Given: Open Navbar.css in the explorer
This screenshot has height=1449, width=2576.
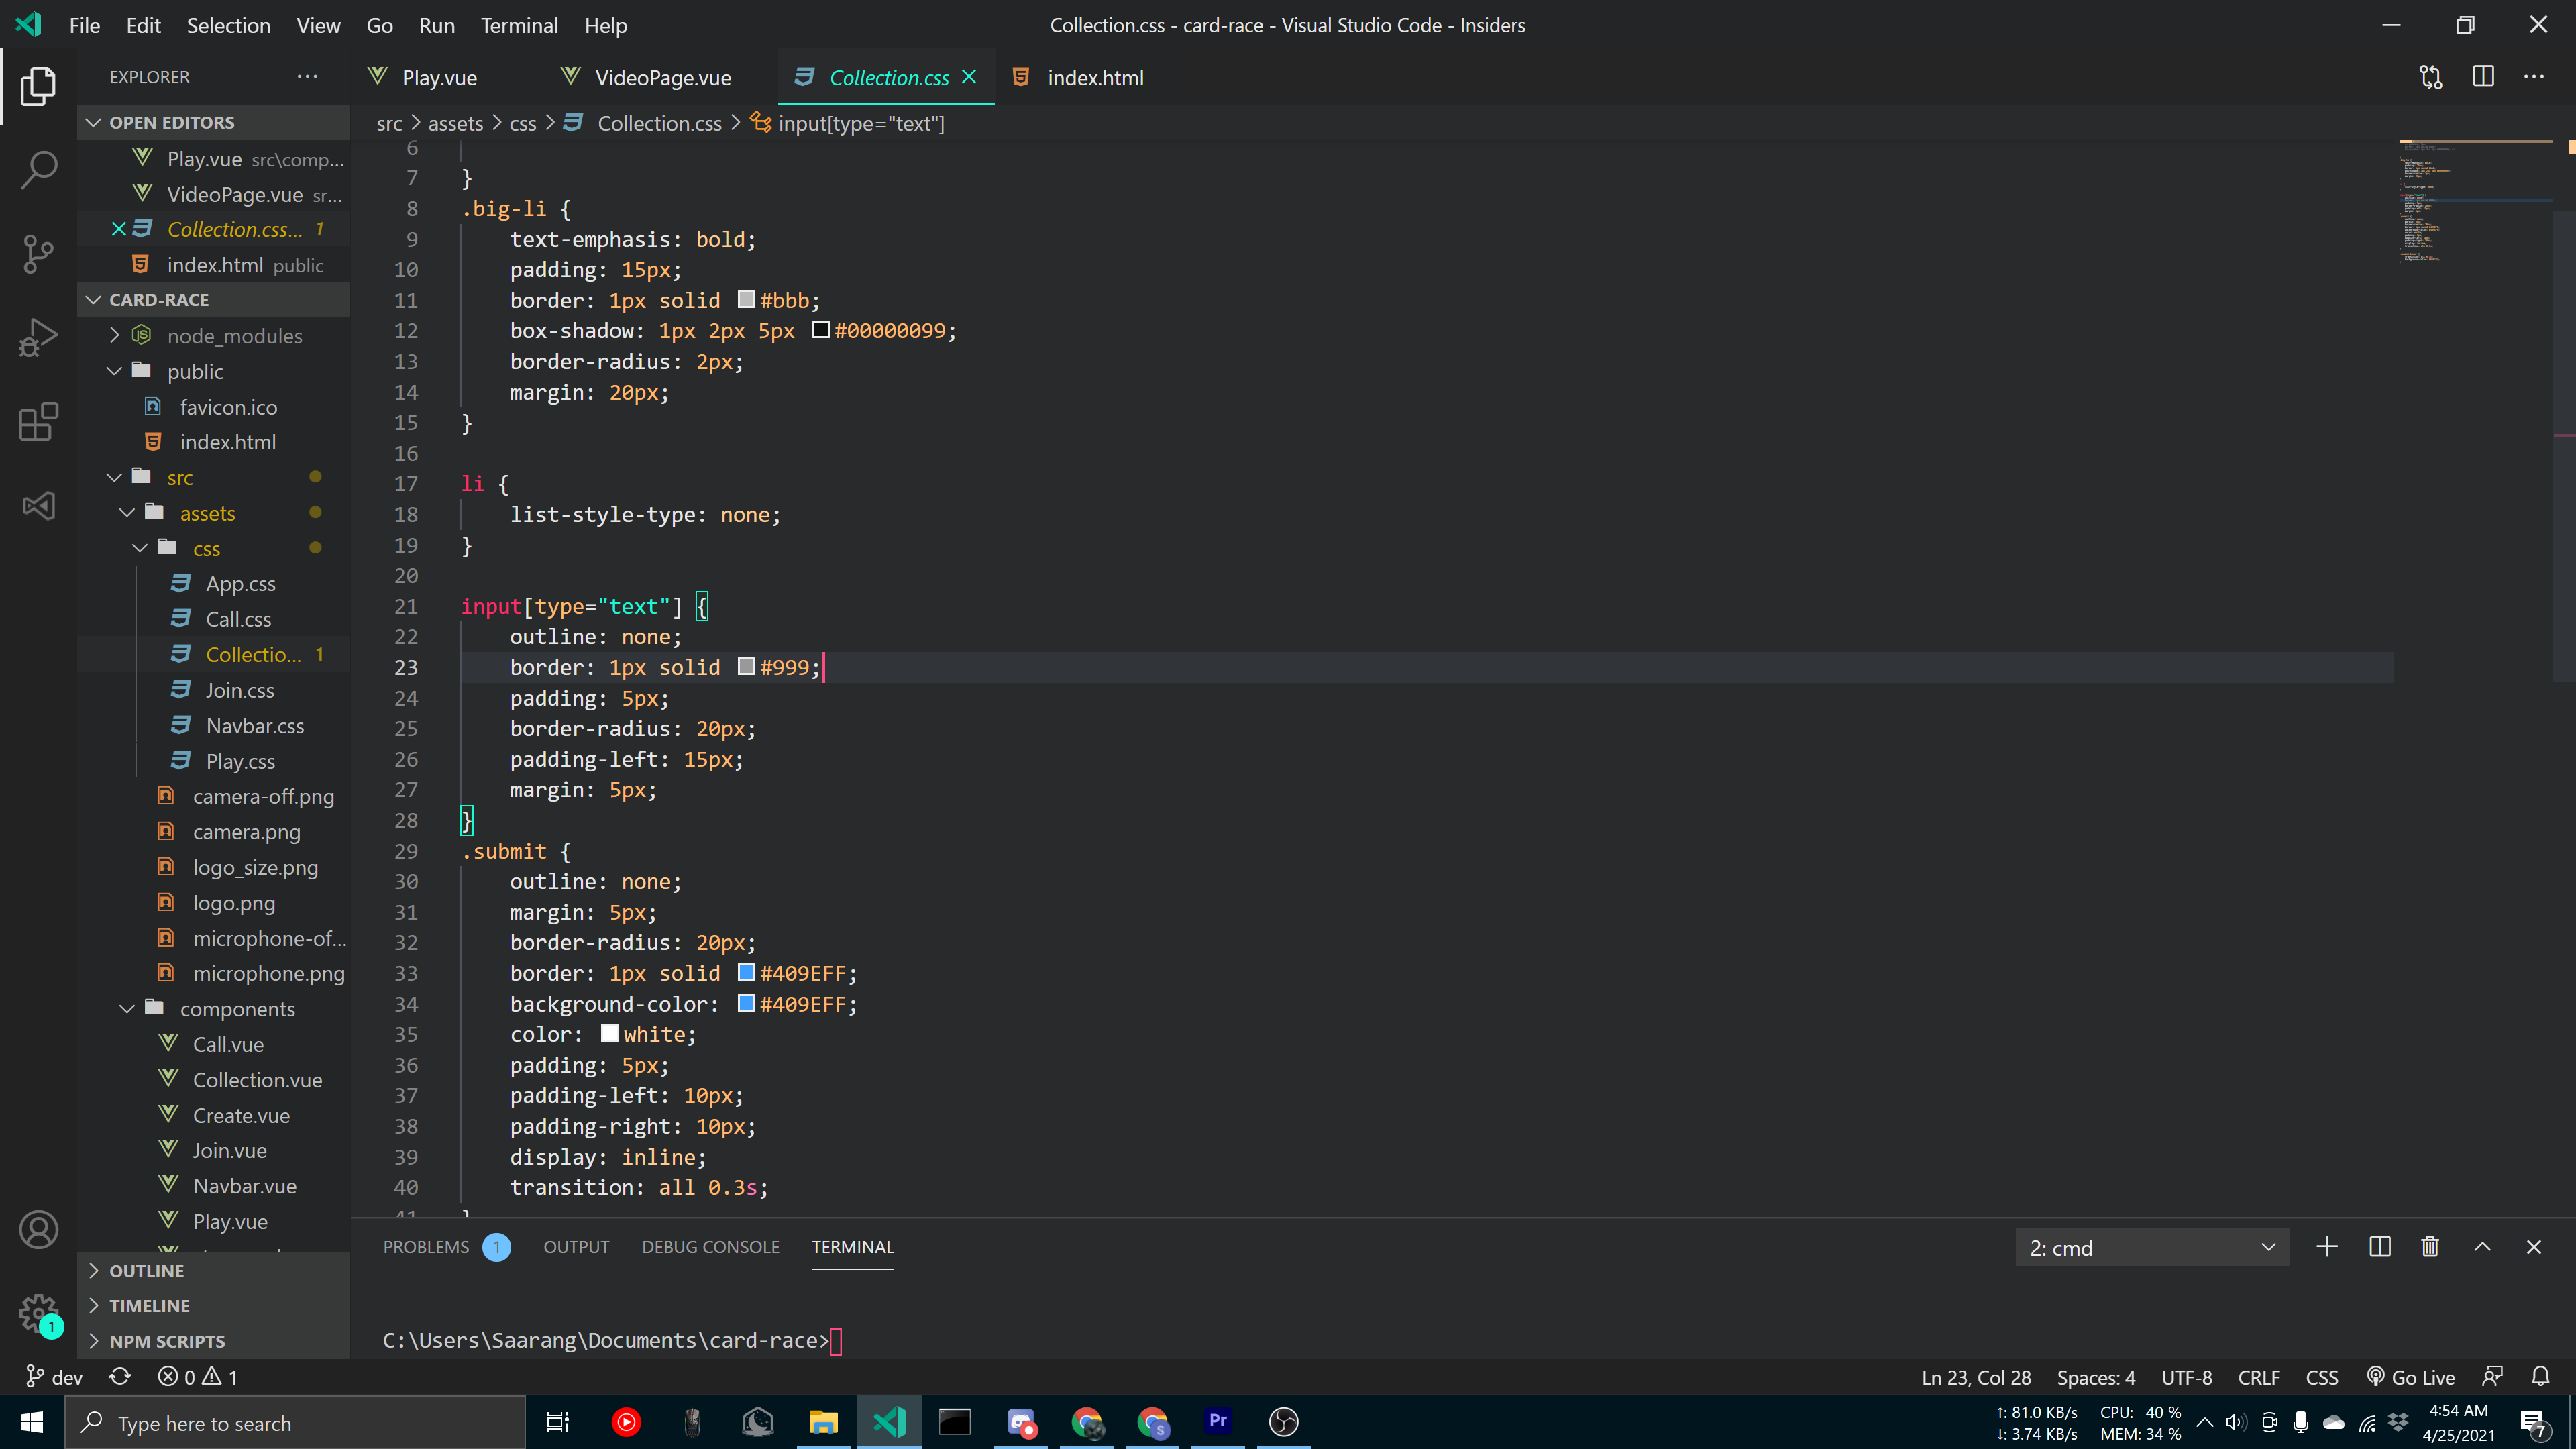Looking at the screenshot, I should click(254, 726).
